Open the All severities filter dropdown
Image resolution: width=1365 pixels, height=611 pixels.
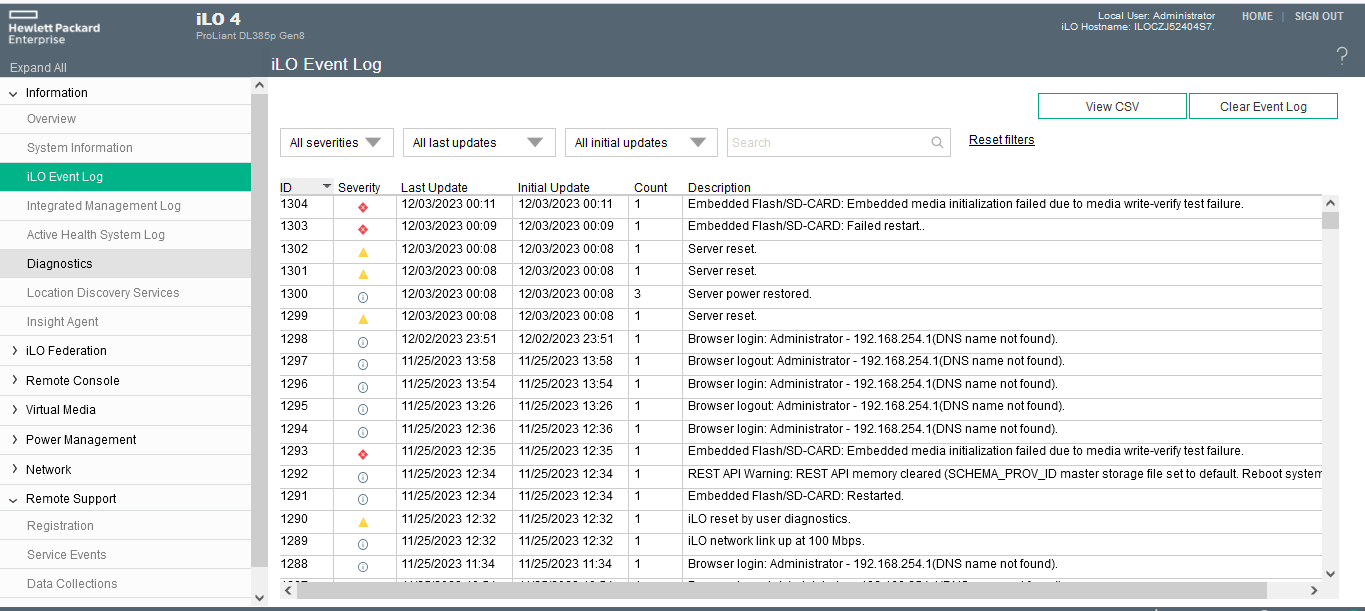click(x=336, y=143)
